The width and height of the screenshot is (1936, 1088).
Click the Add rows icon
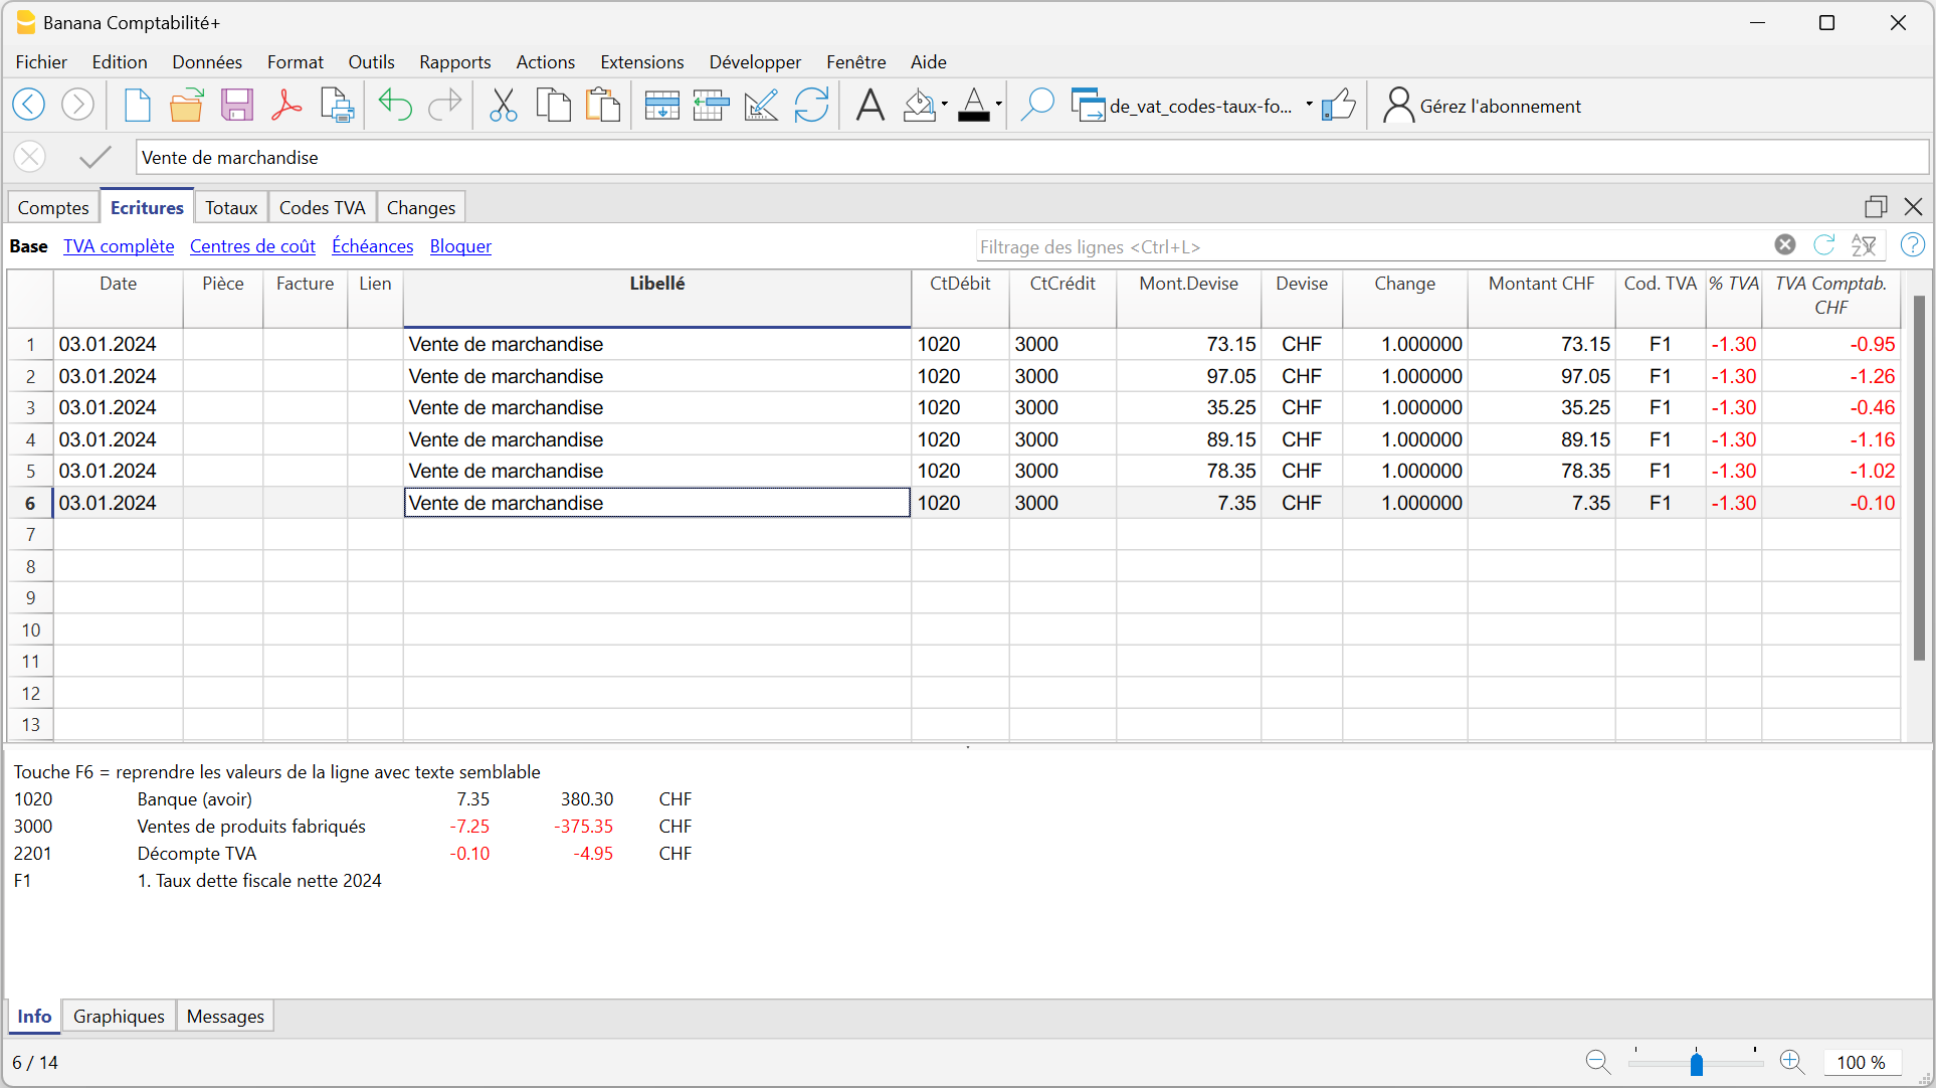click(x=661, y=105)
